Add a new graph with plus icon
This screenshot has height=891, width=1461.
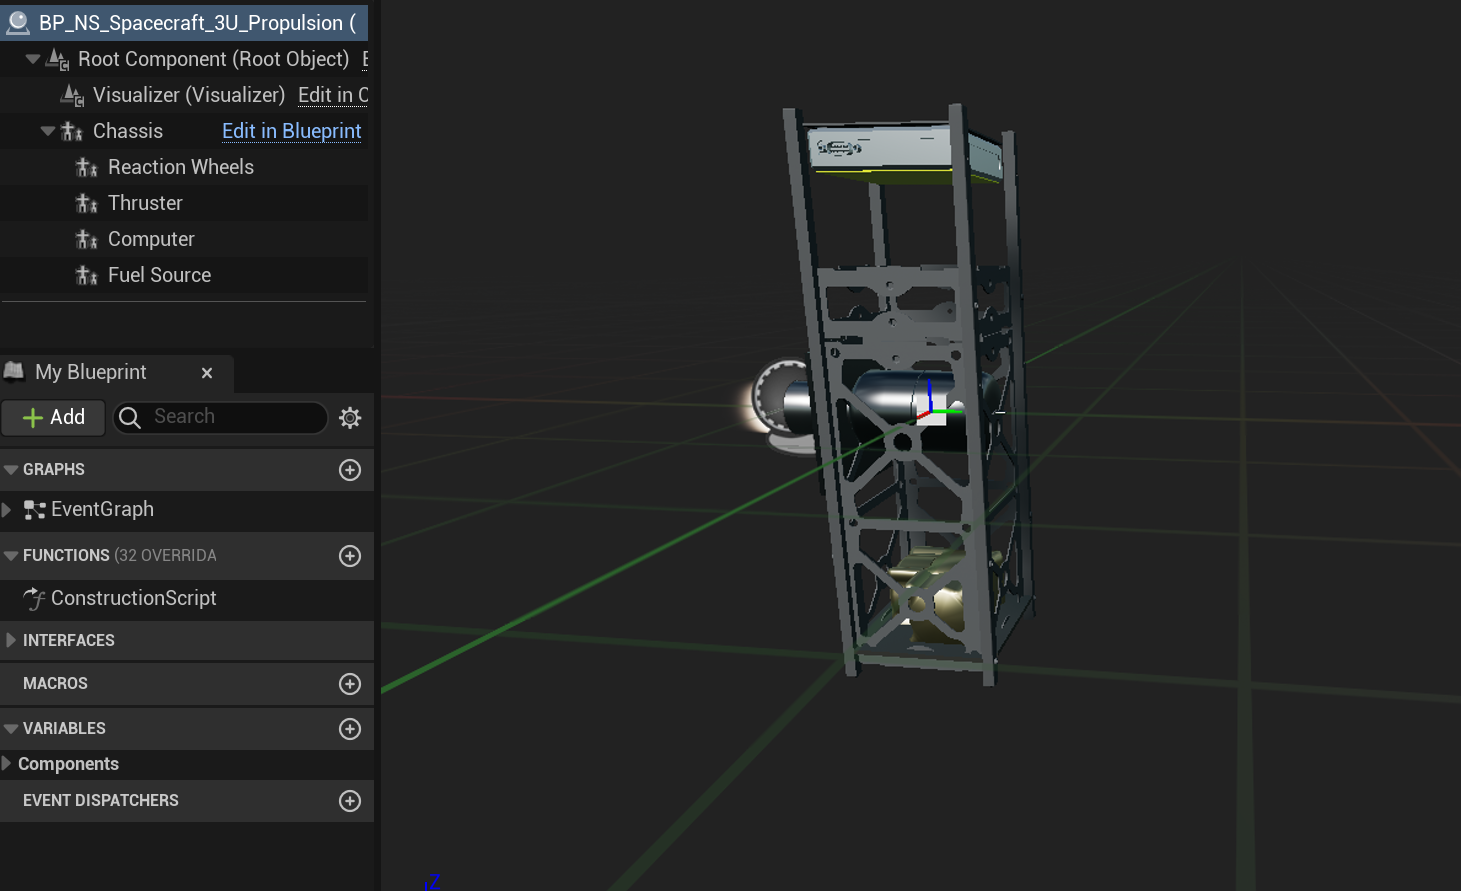click(x=350, y=470)
